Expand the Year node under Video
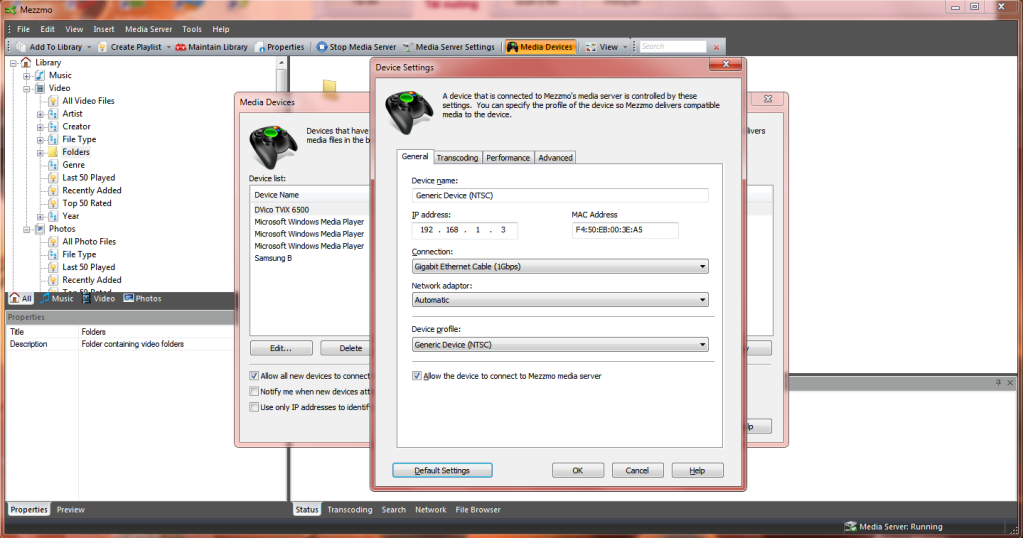The image size is (1023, 538). pos(40,217)
